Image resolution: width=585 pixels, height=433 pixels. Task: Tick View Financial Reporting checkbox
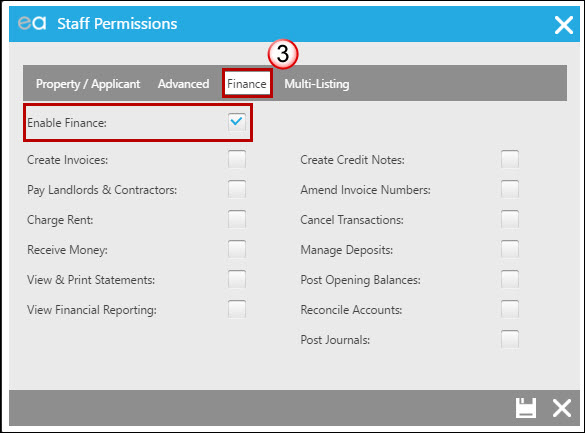click(237, 309)
